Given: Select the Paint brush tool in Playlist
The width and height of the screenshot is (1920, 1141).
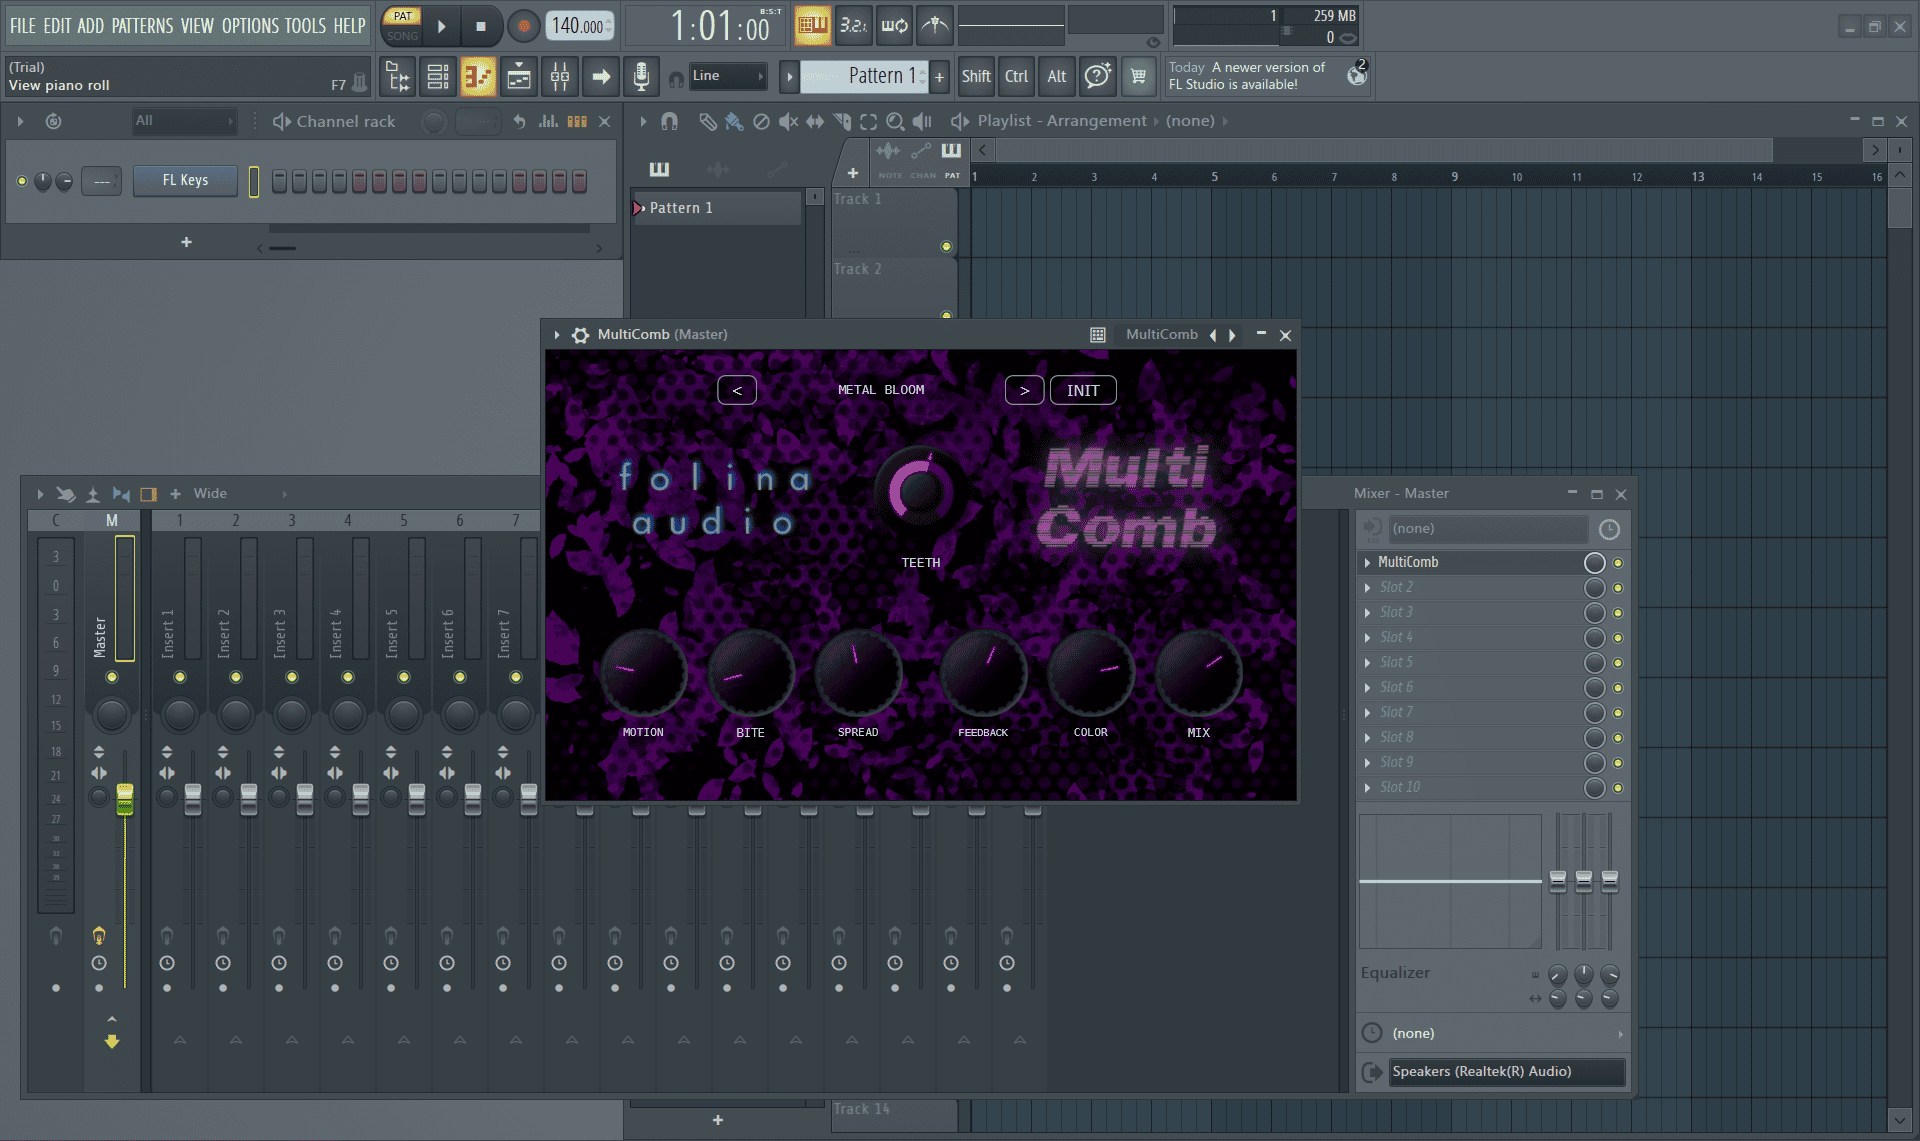Looking at the screenshot, I should click(x=734, y=121).
